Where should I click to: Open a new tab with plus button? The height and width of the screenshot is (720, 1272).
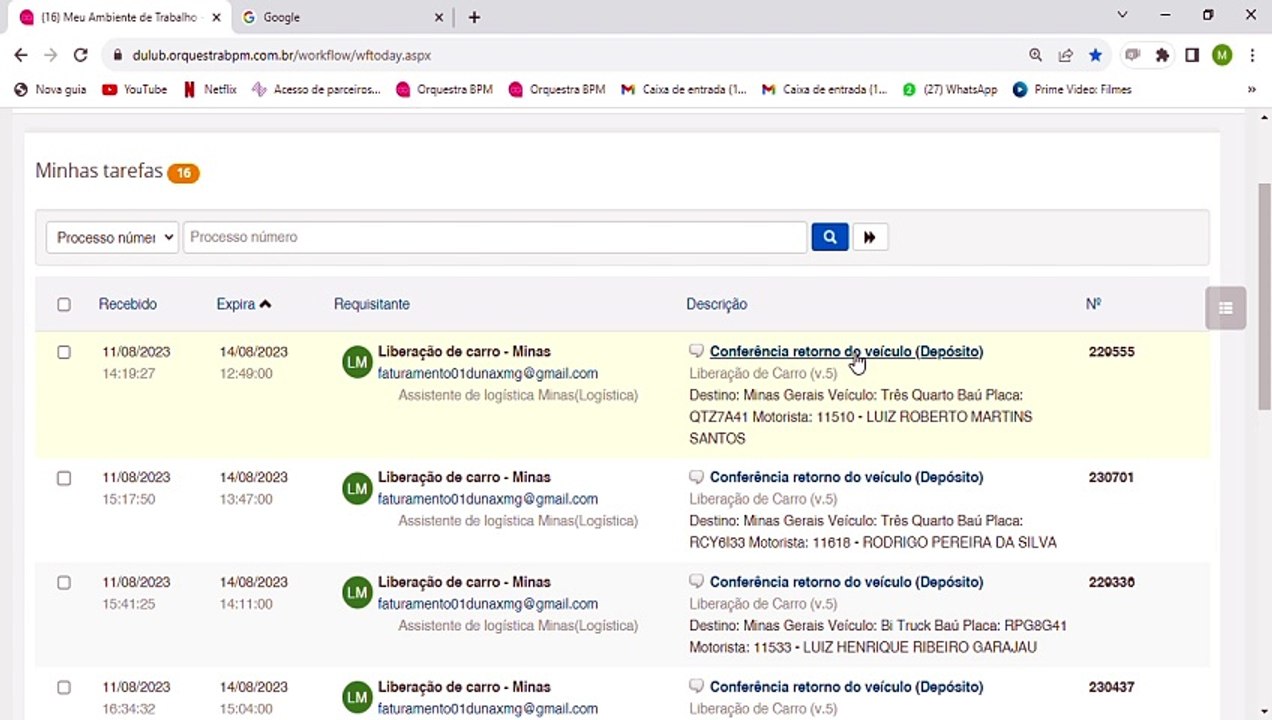coord(474,17)
